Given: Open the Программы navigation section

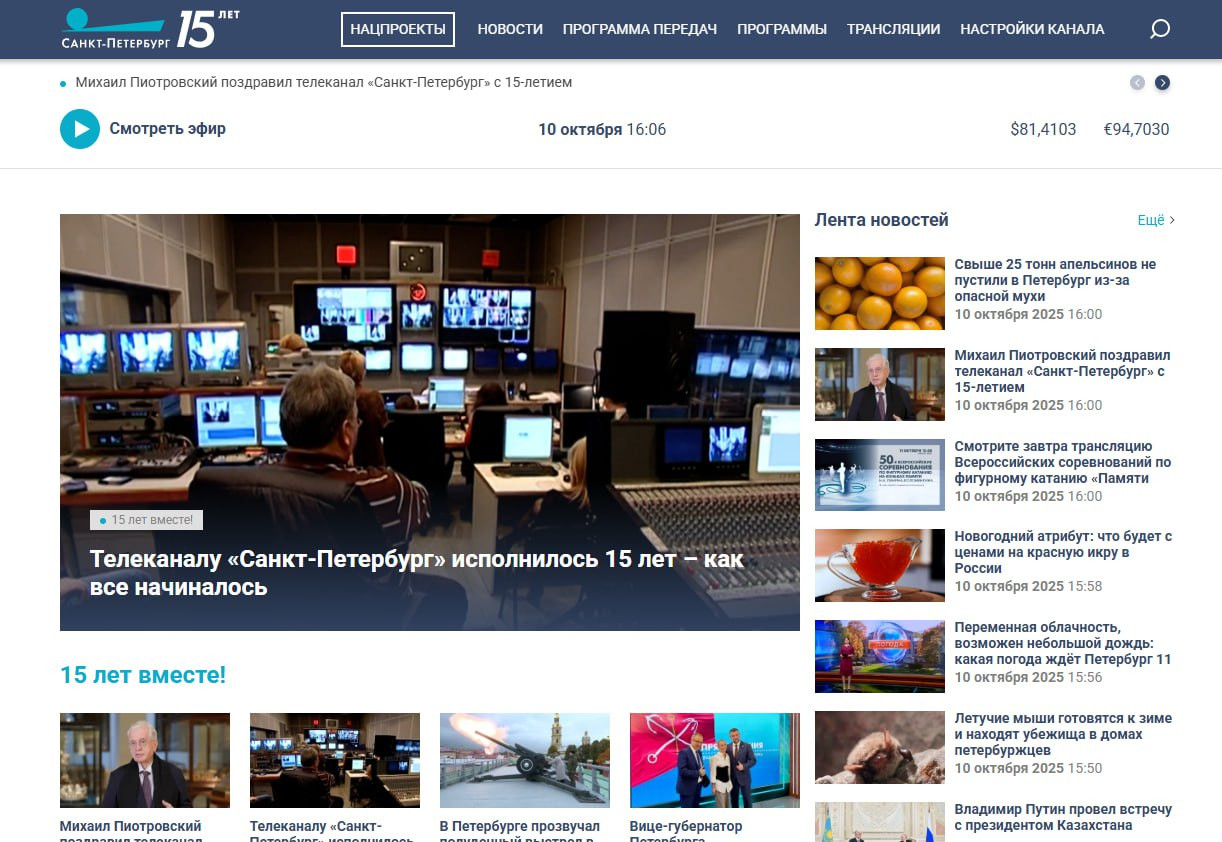Looking at the screenshot, I should point(782,30).
